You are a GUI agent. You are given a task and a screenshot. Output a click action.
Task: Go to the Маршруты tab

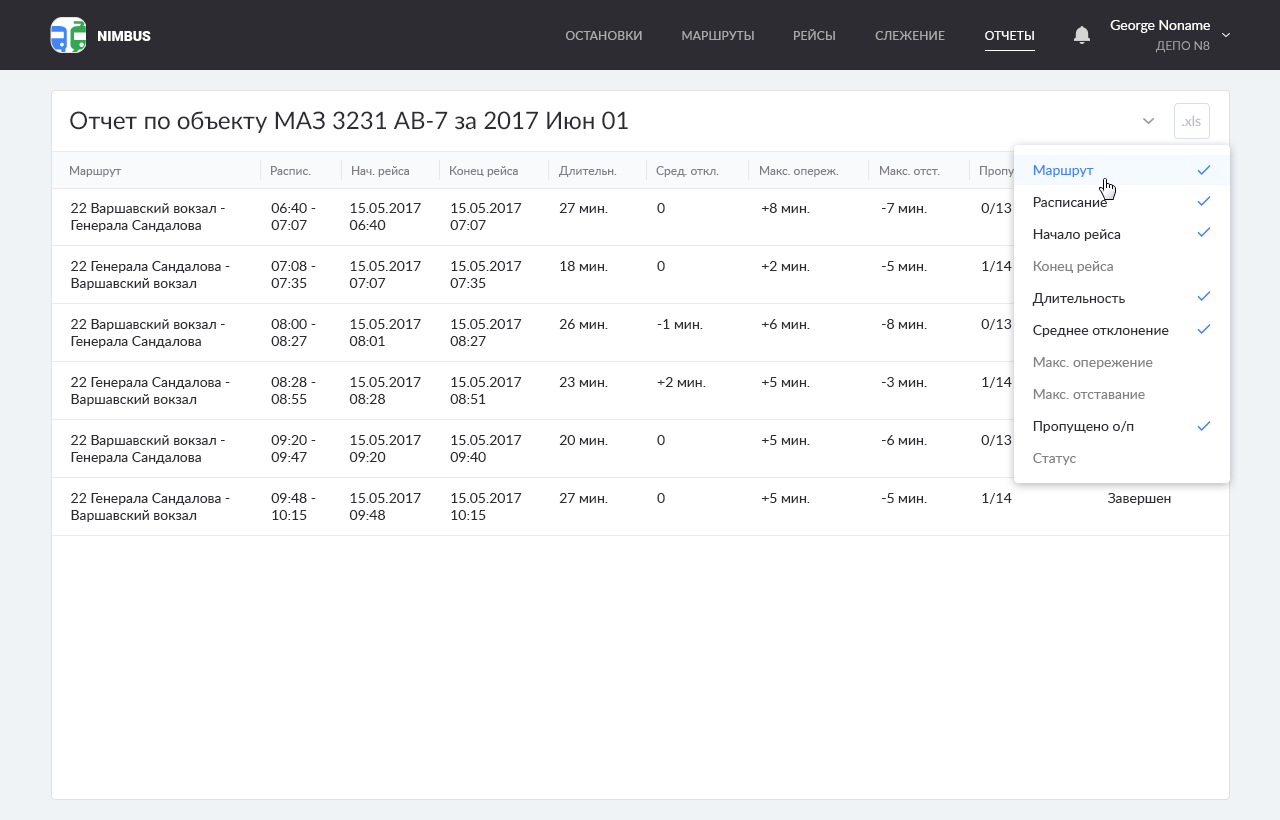pos(717,36)
